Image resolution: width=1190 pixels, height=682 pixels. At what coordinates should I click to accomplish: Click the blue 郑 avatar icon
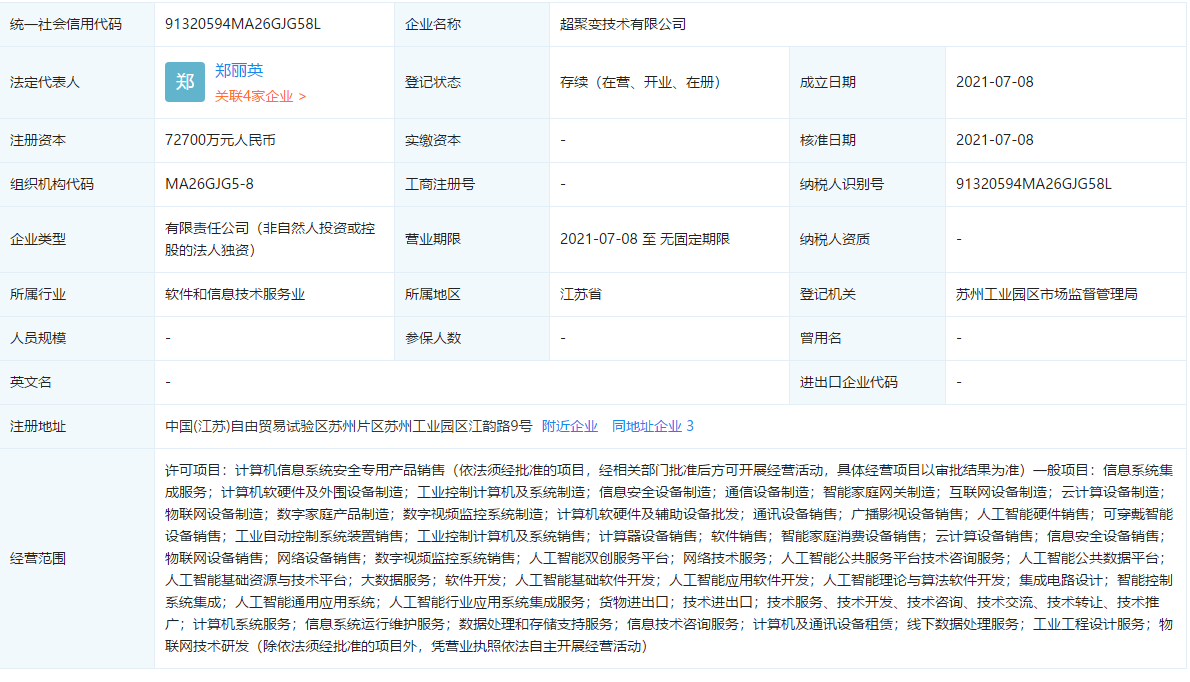[x=185, y=82]
